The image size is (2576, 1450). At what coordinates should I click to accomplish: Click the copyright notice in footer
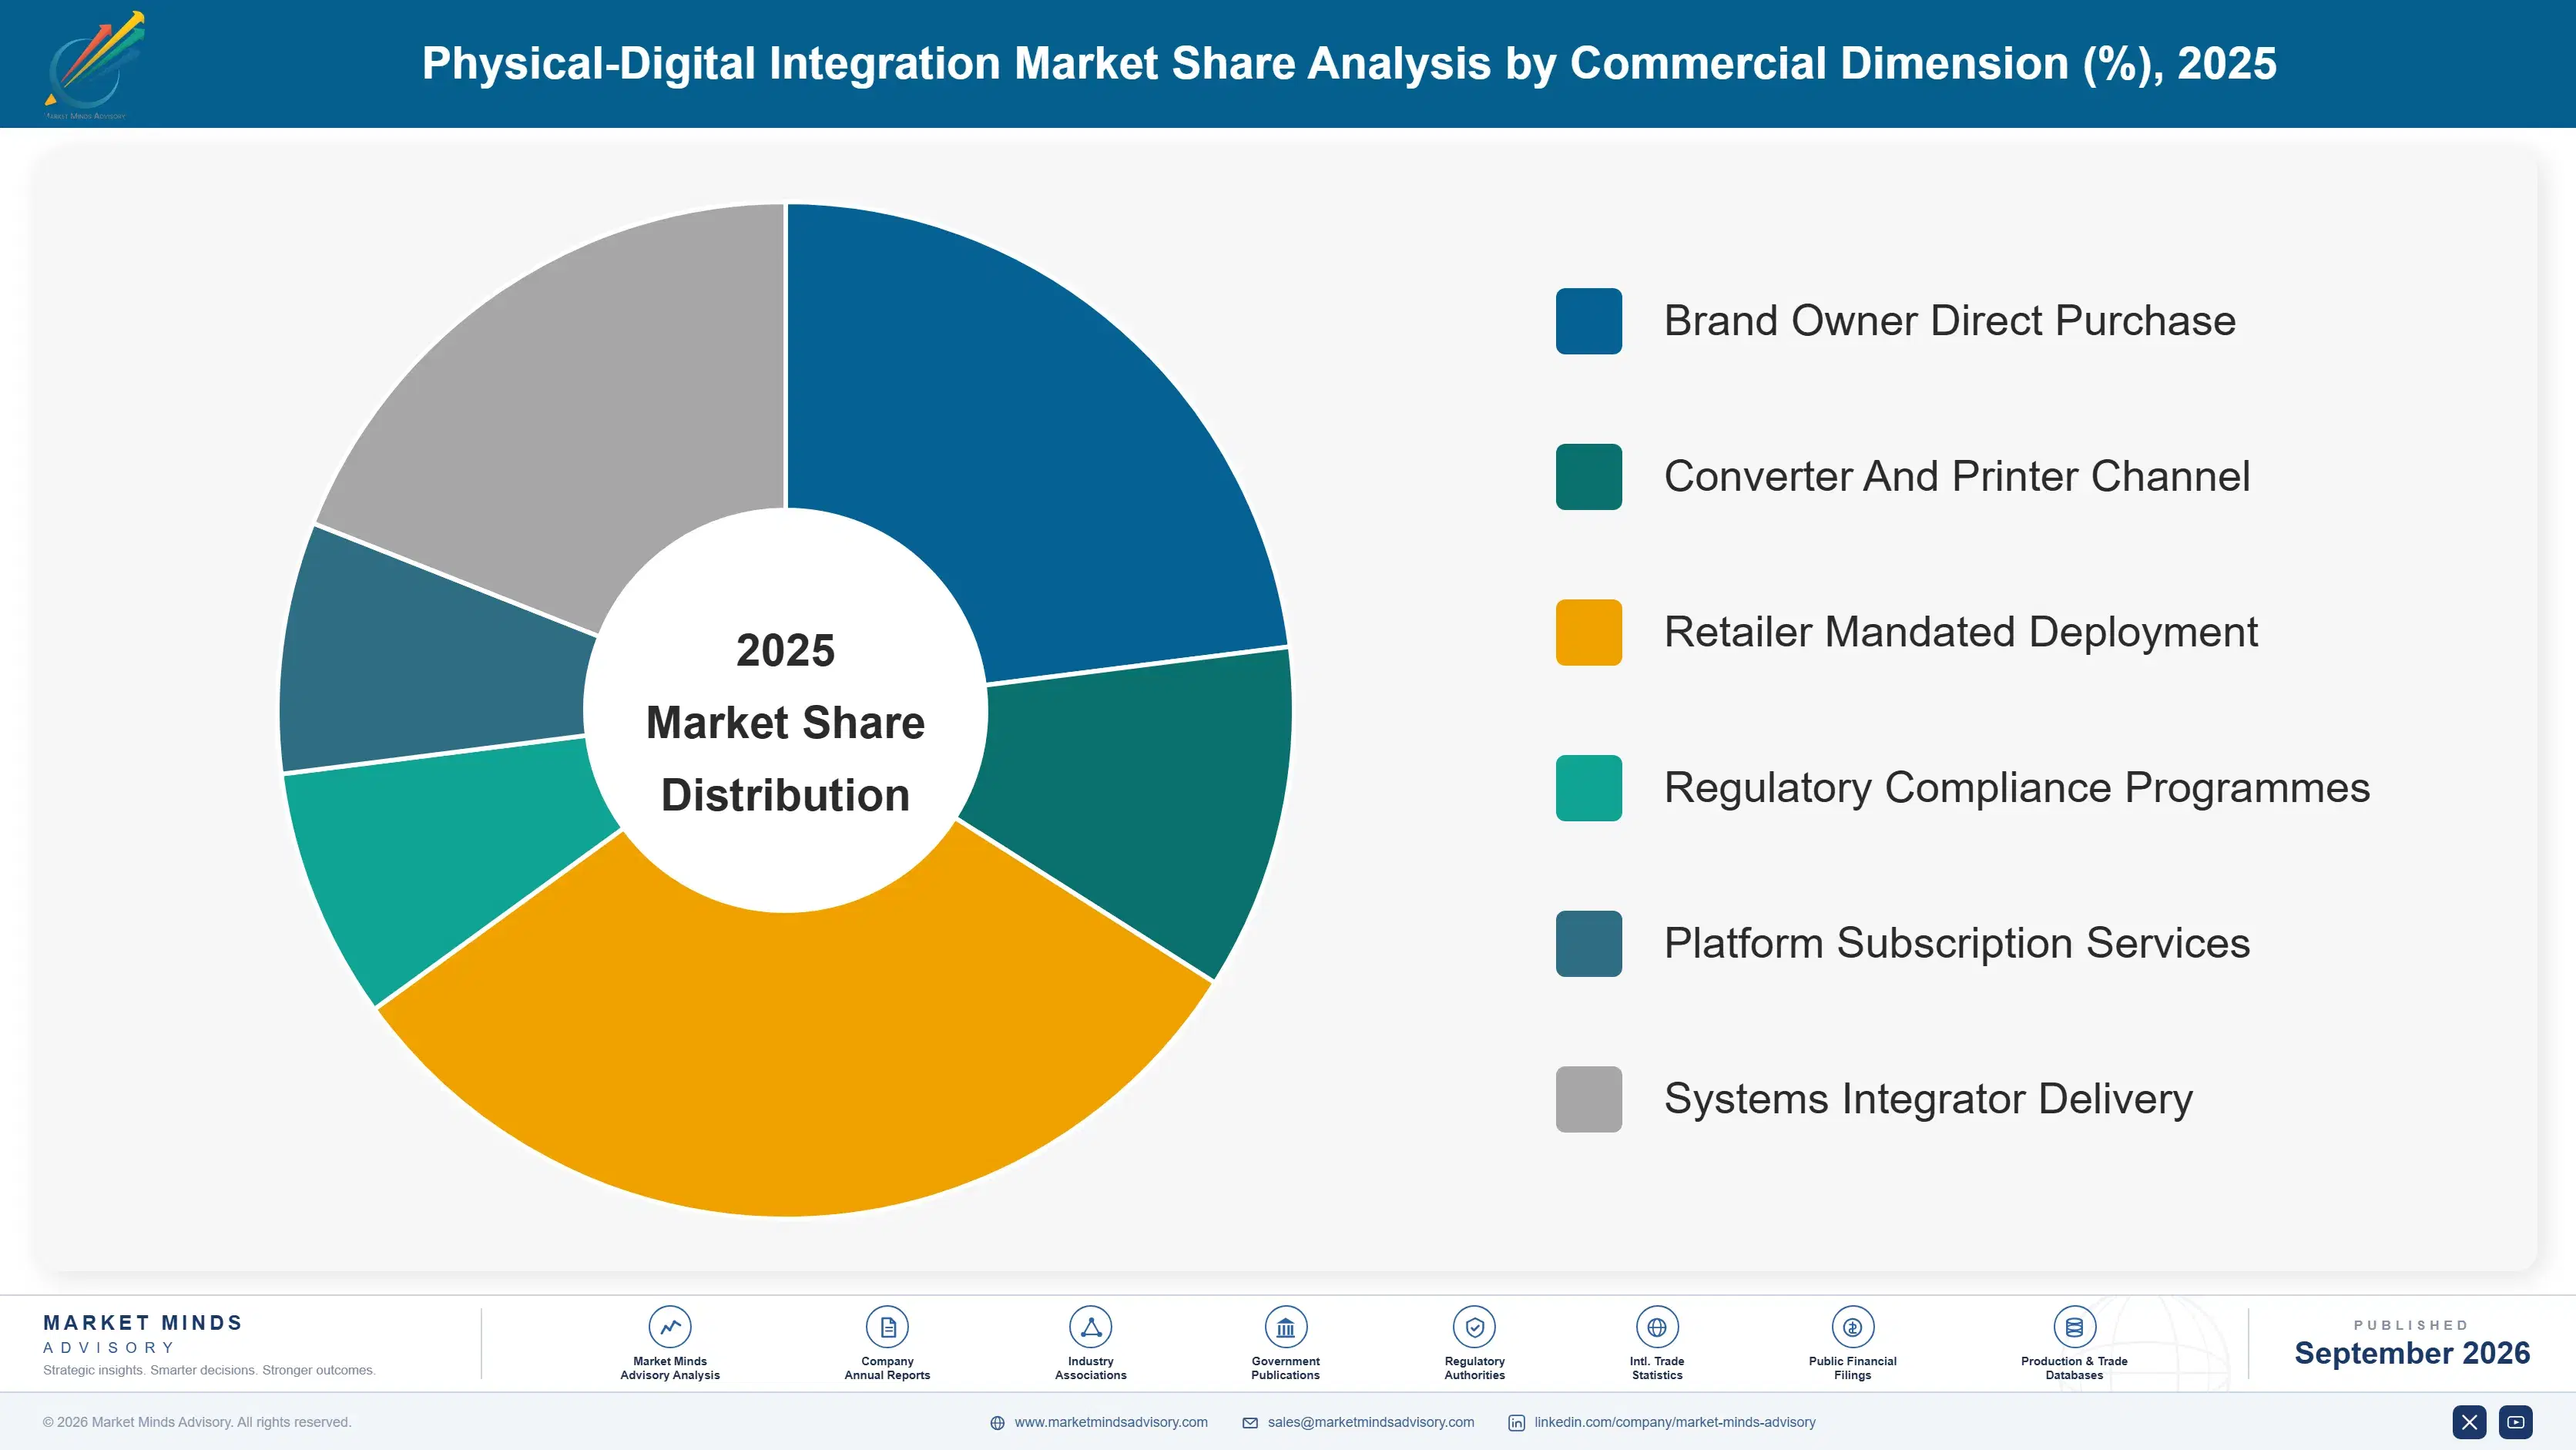tap(197, 1422)
